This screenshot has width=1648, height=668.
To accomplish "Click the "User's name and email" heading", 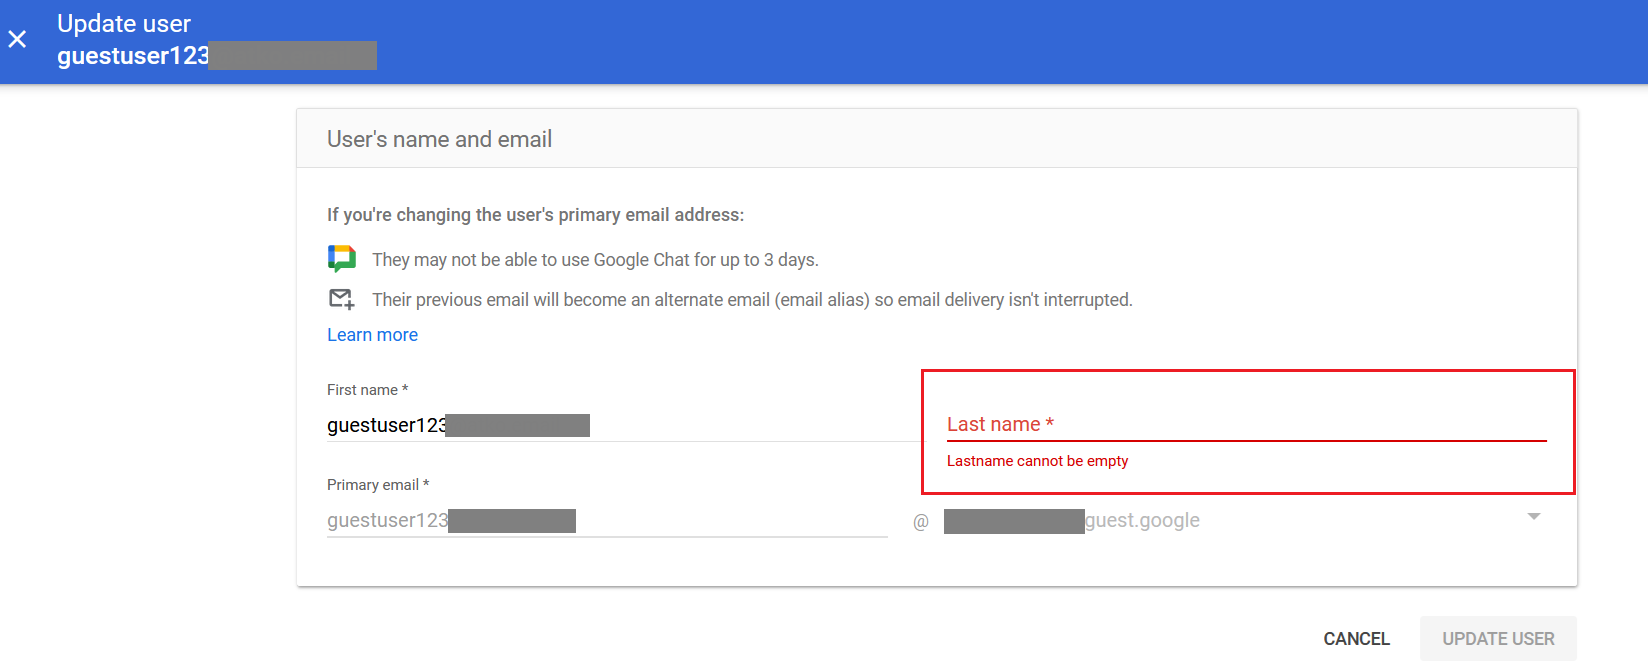I will coord(439,139).
